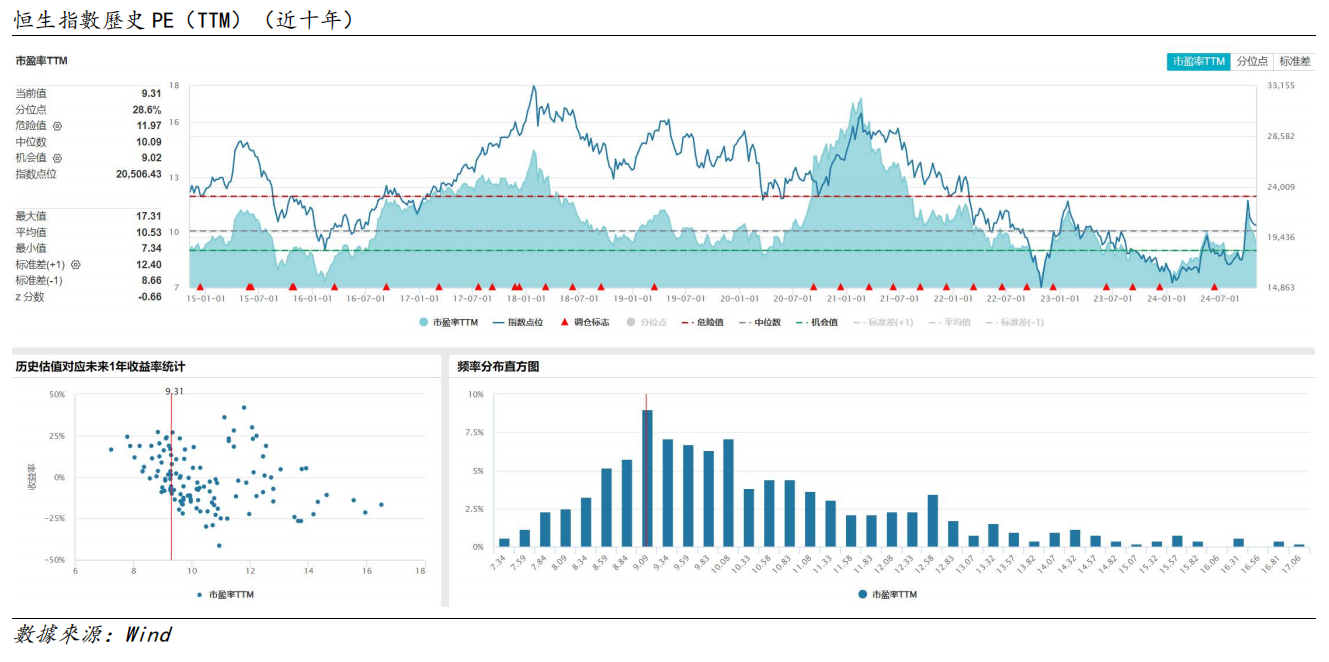Click red rebalance triangle at 15-01-01
Image resolution: width=1329 pixels, height=662 pixels.
[200, 287]
